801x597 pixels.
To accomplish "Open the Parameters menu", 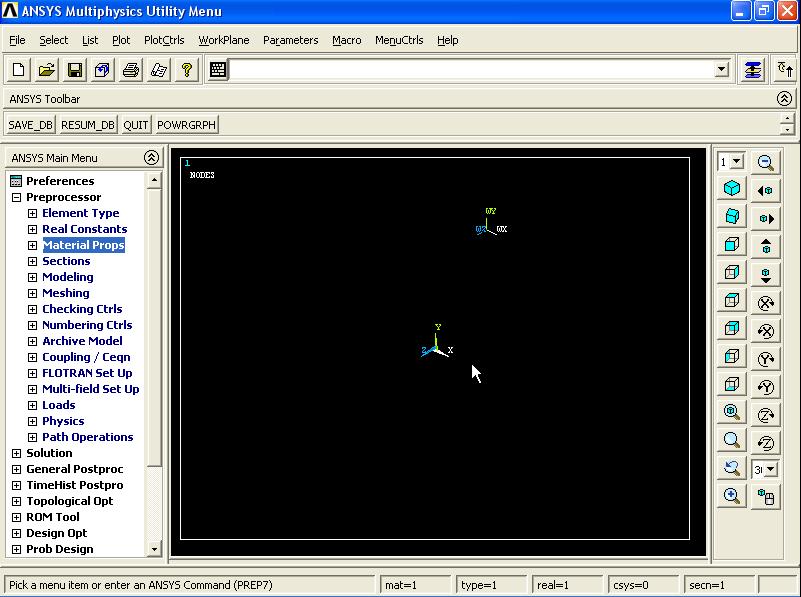I will (291, 40).
